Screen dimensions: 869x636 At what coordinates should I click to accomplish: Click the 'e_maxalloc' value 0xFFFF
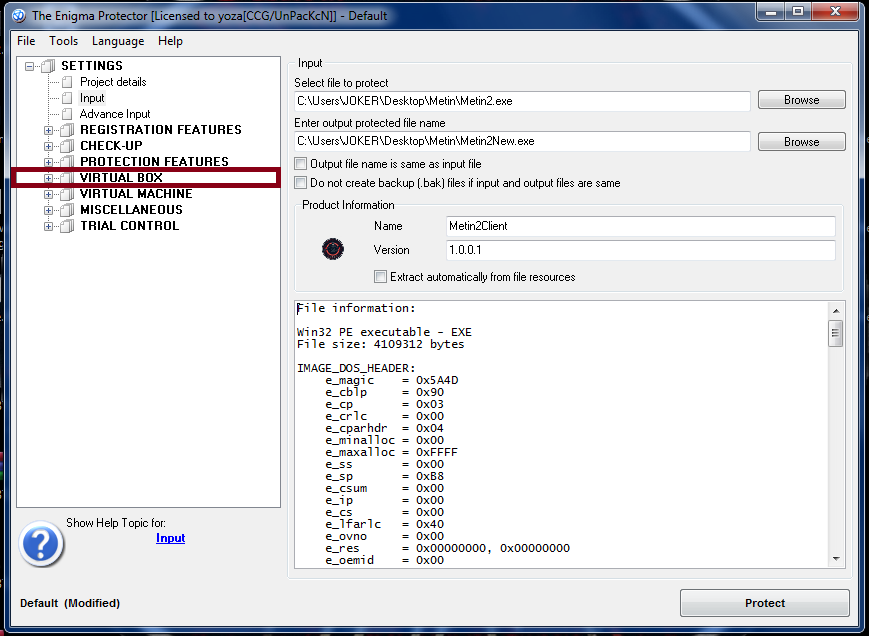pos(437,452)
